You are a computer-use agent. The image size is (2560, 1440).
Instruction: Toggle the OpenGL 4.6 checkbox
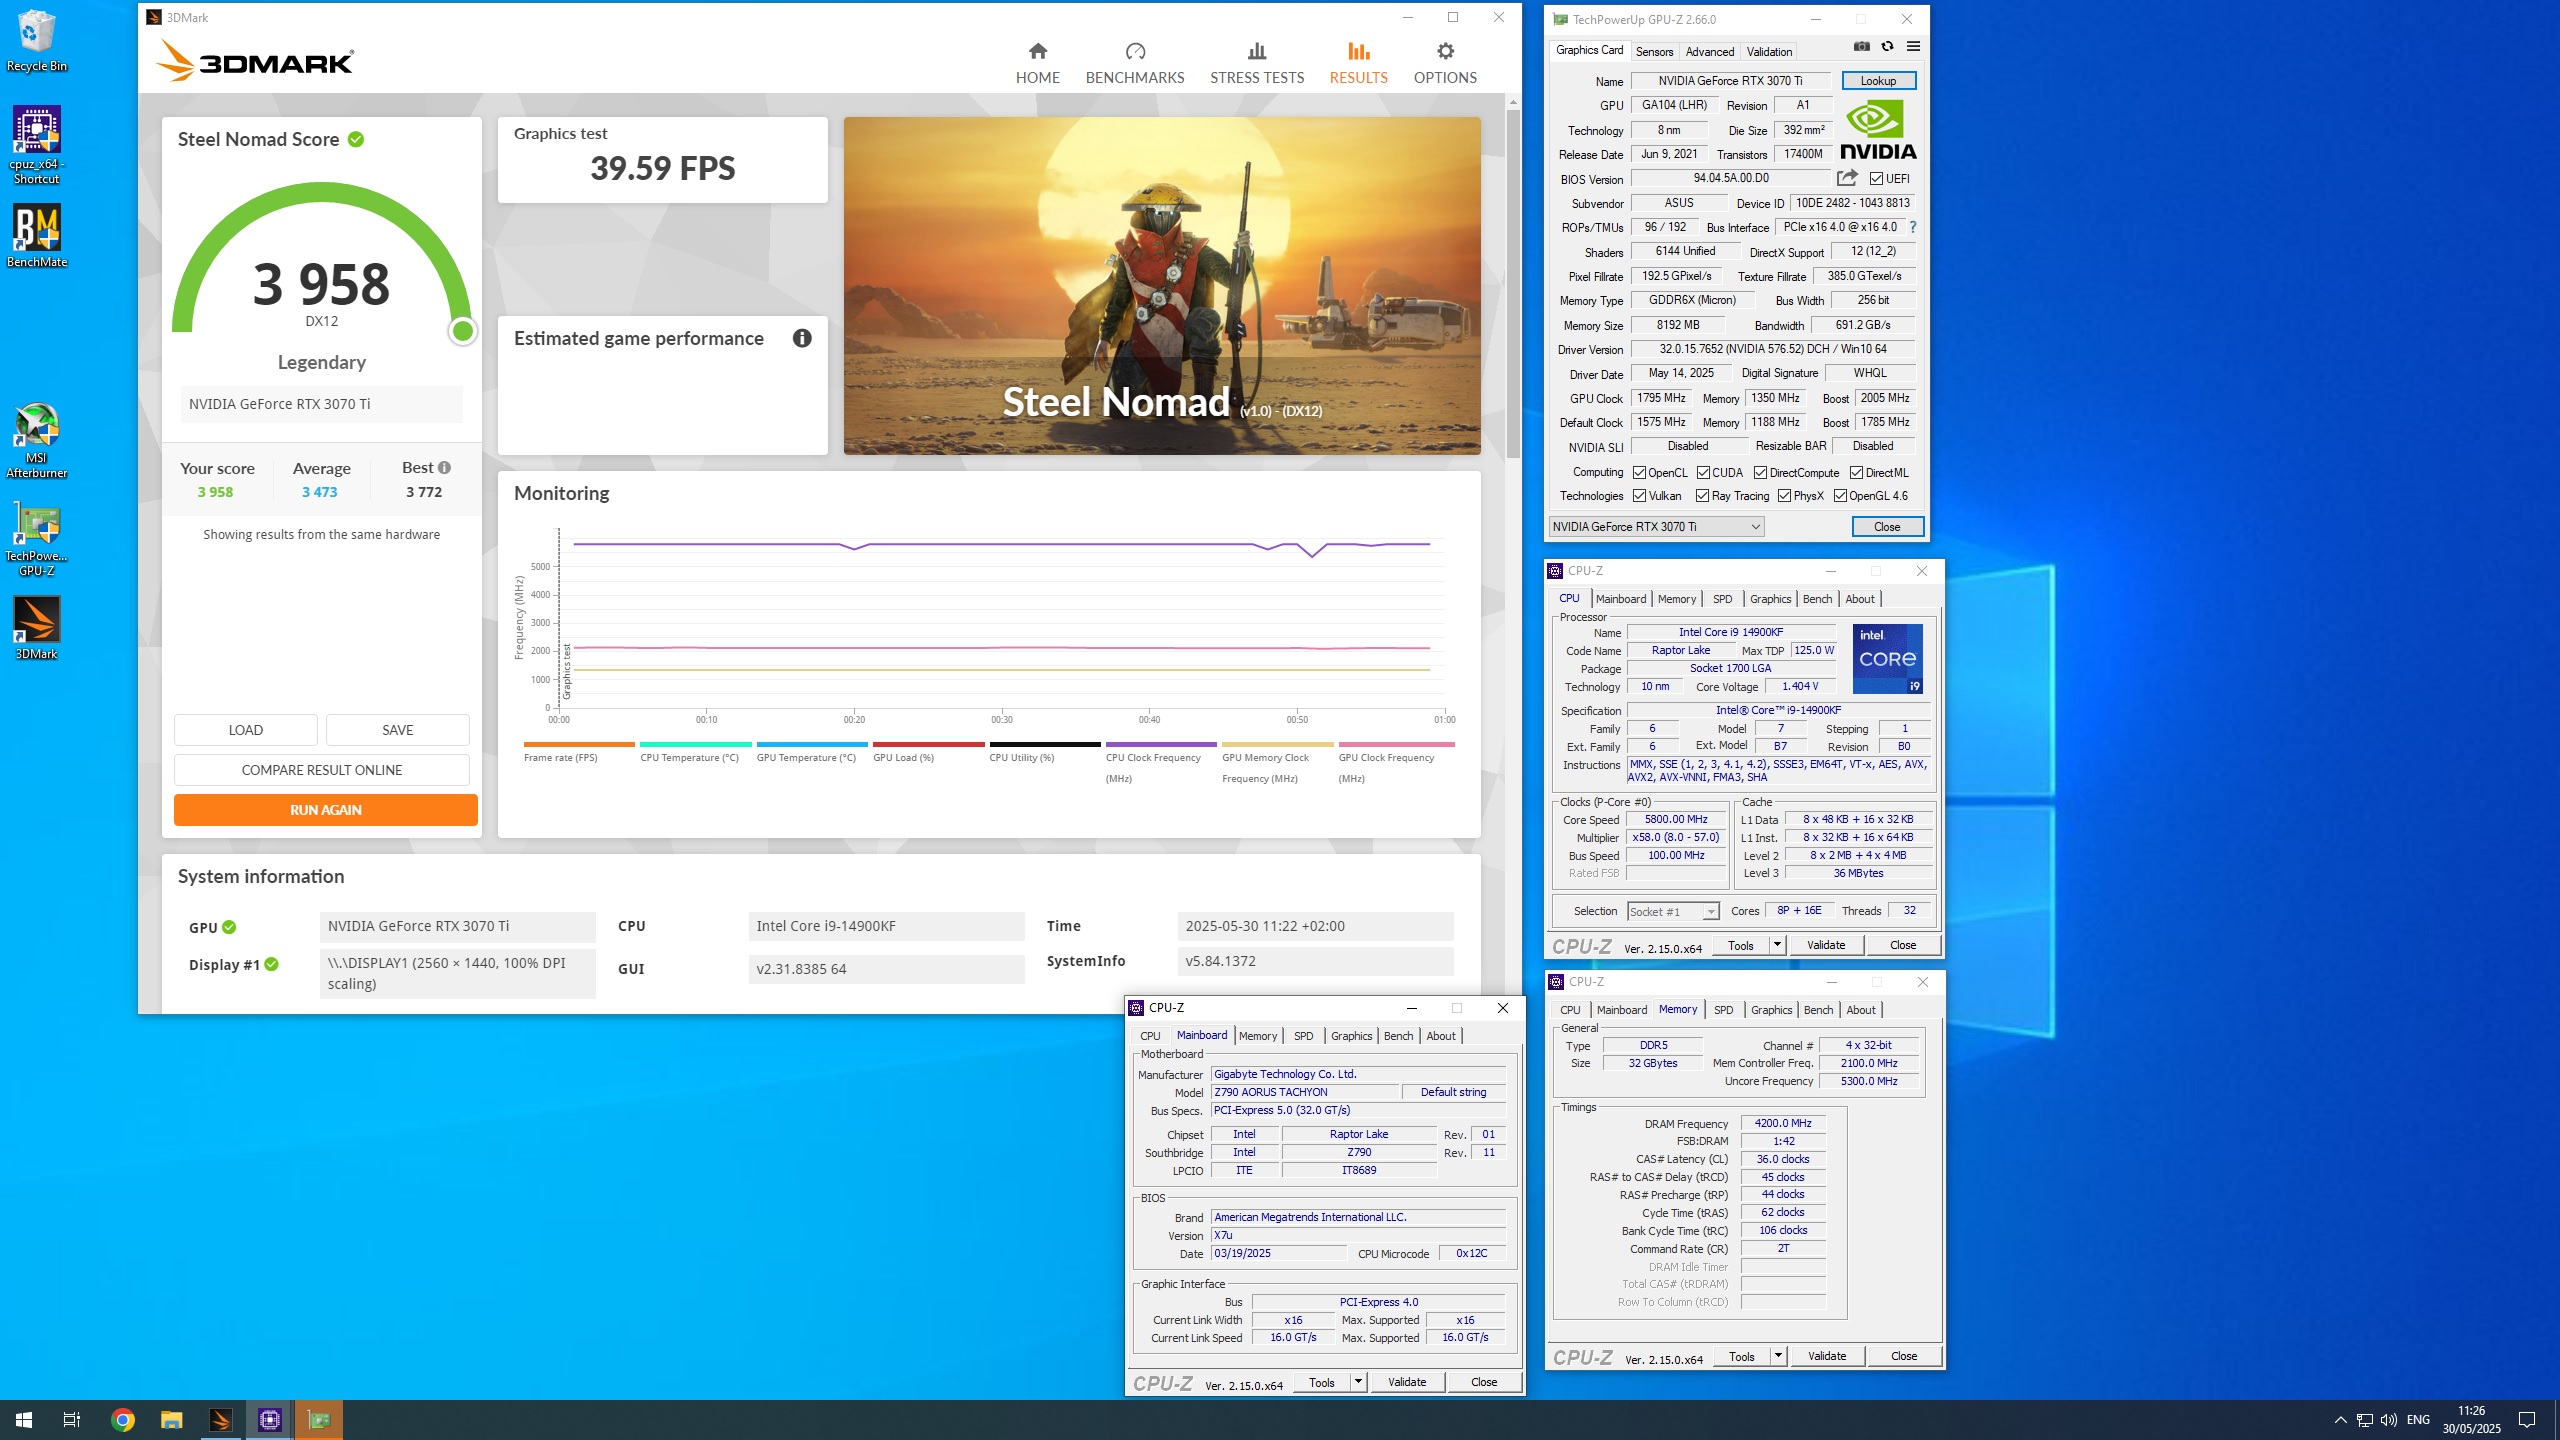click(1840, 495)
